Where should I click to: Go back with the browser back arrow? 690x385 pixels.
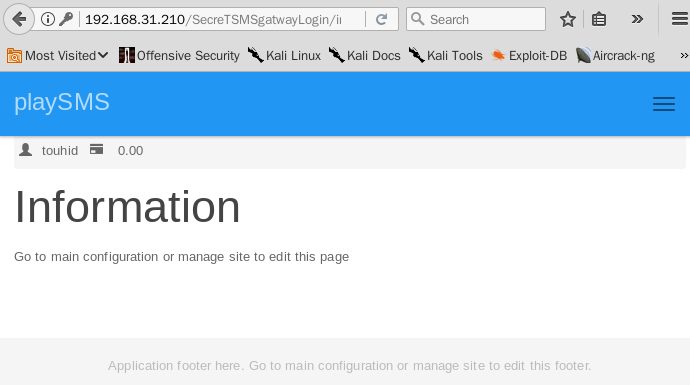tap(18, 19)
